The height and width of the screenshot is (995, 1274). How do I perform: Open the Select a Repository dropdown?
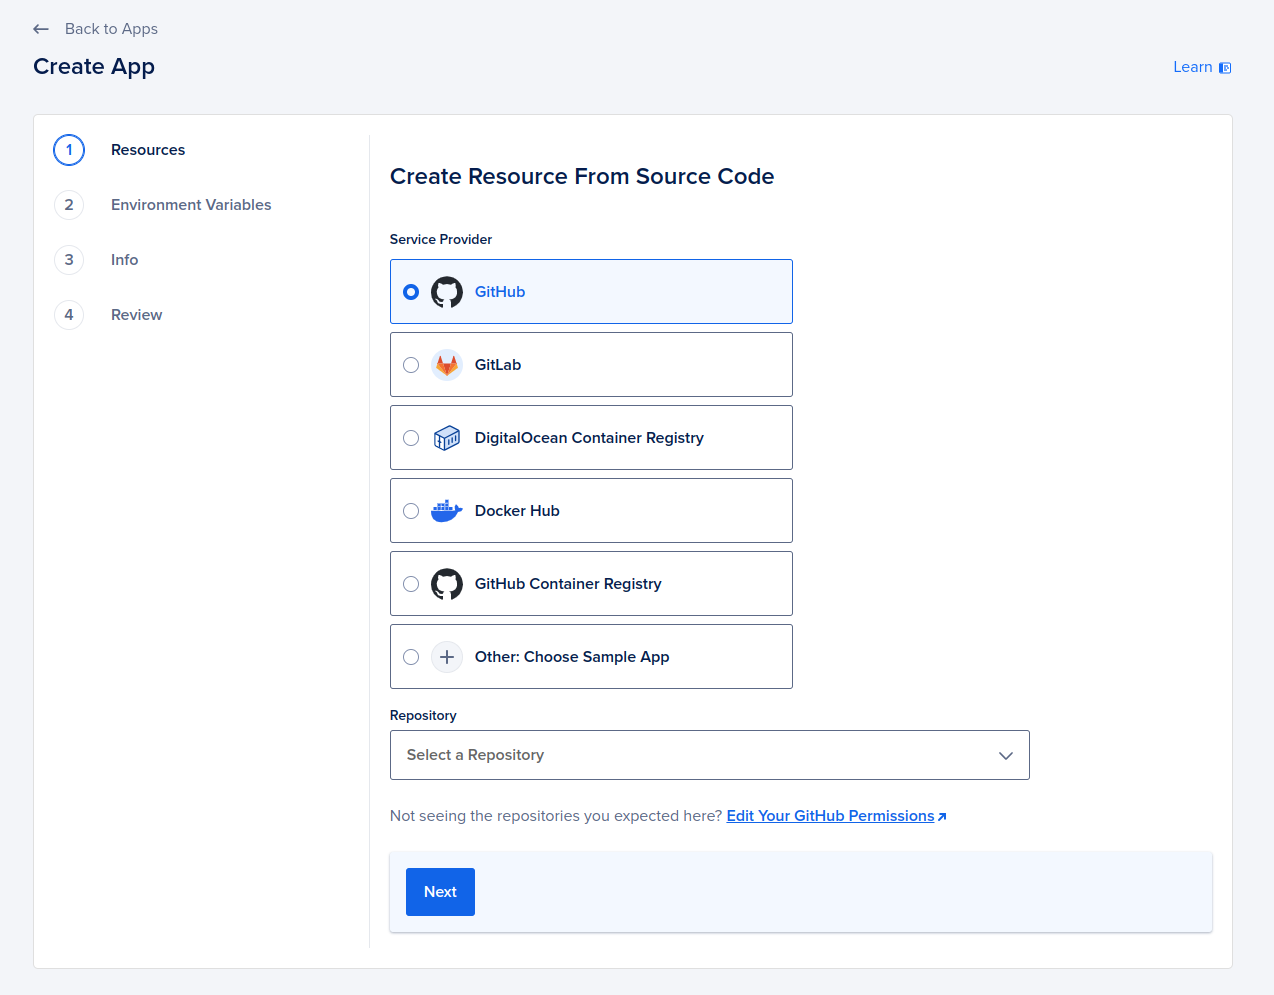(x=709, y=755)
